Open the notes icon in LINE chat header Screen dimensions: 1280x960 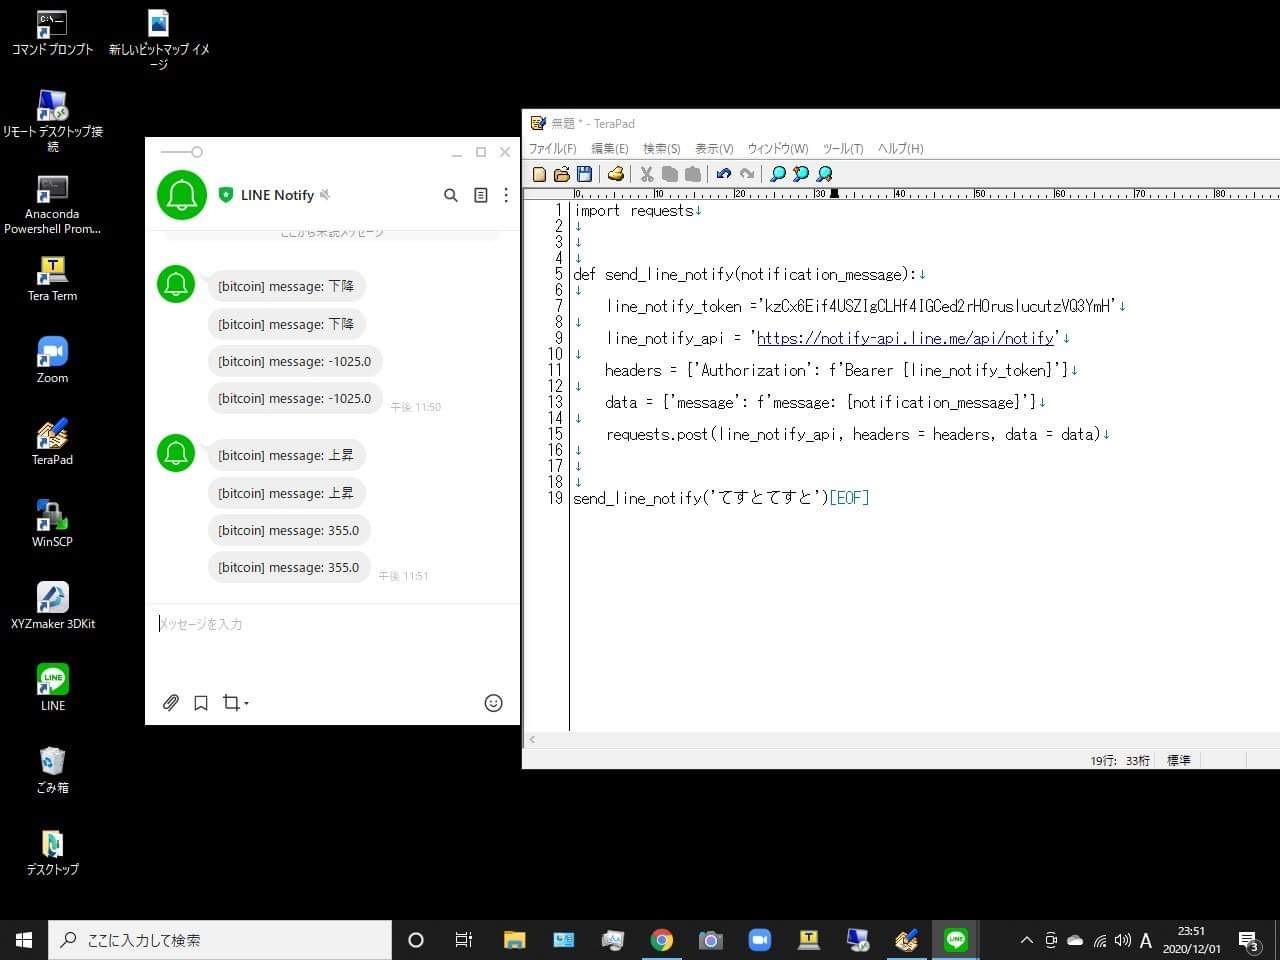point(481,195)
